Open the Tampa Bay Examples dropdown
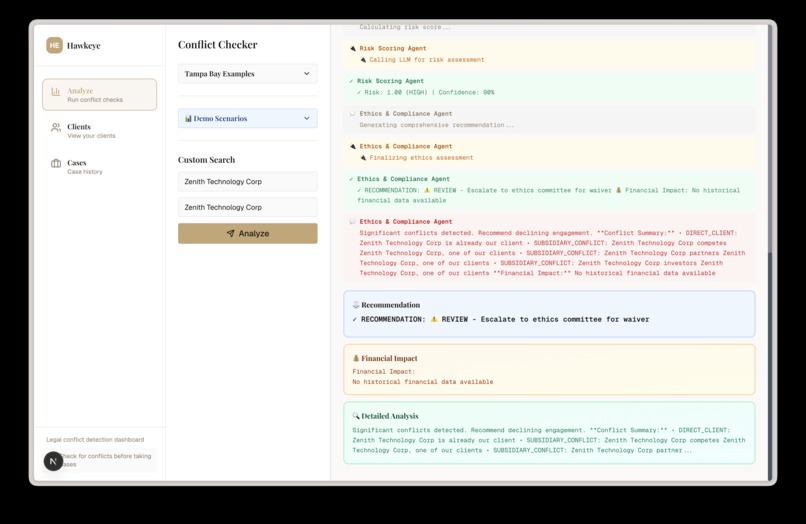 pyautogui.click(x=248, y=74)
